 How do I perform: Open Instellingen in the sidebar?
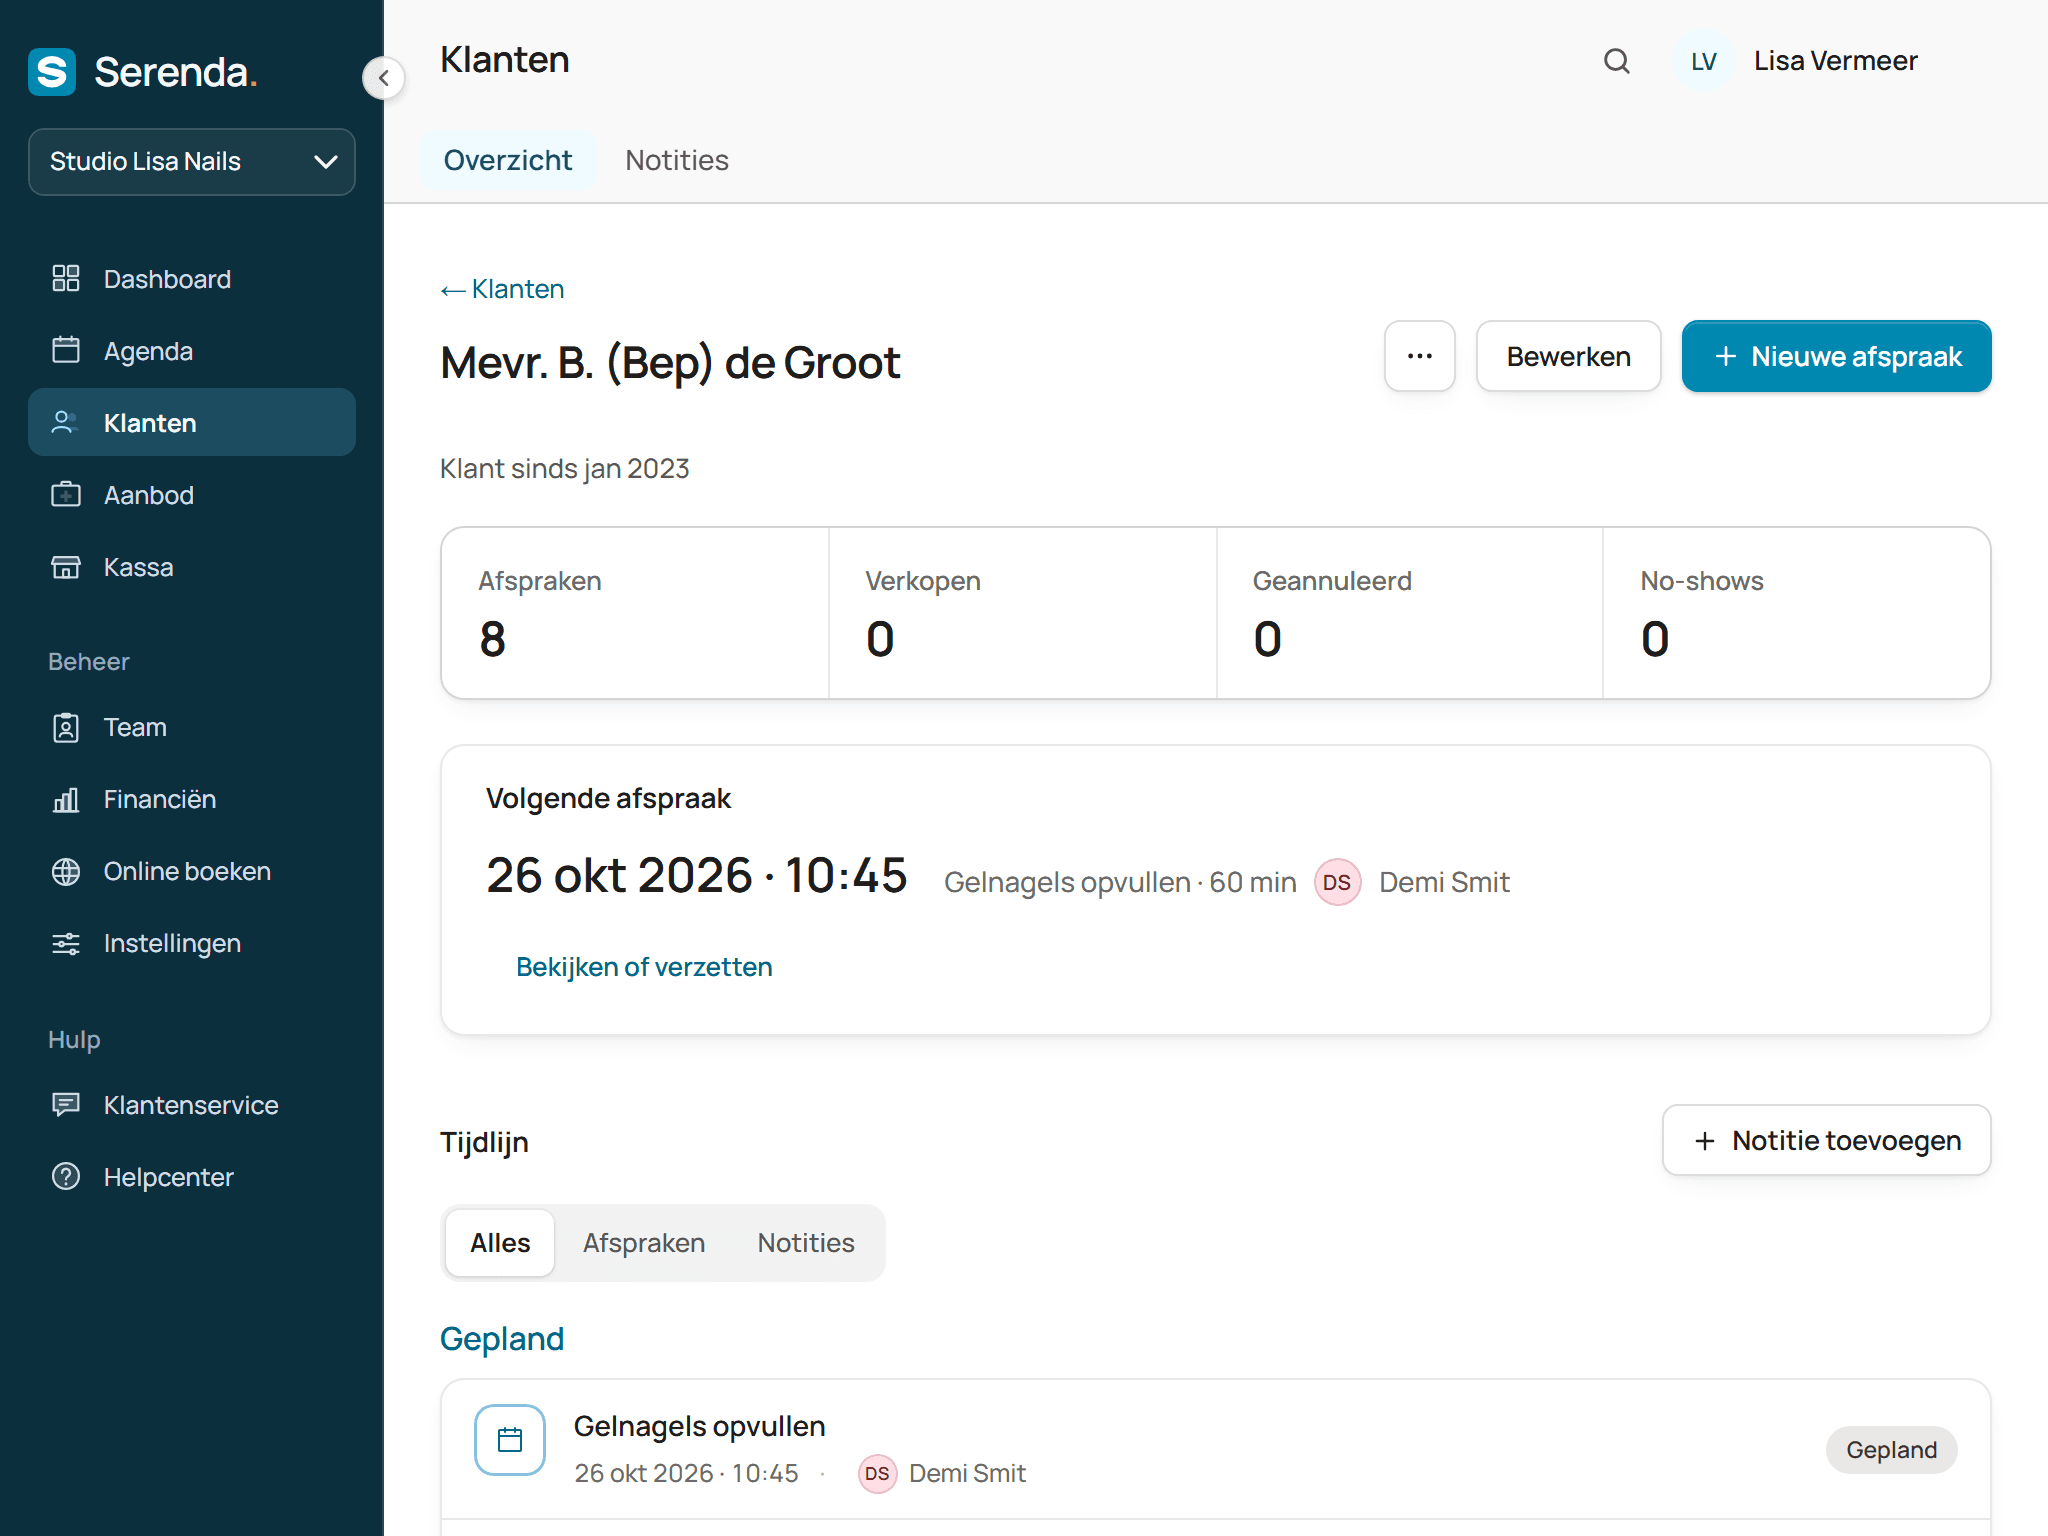[x=192, y=943]
